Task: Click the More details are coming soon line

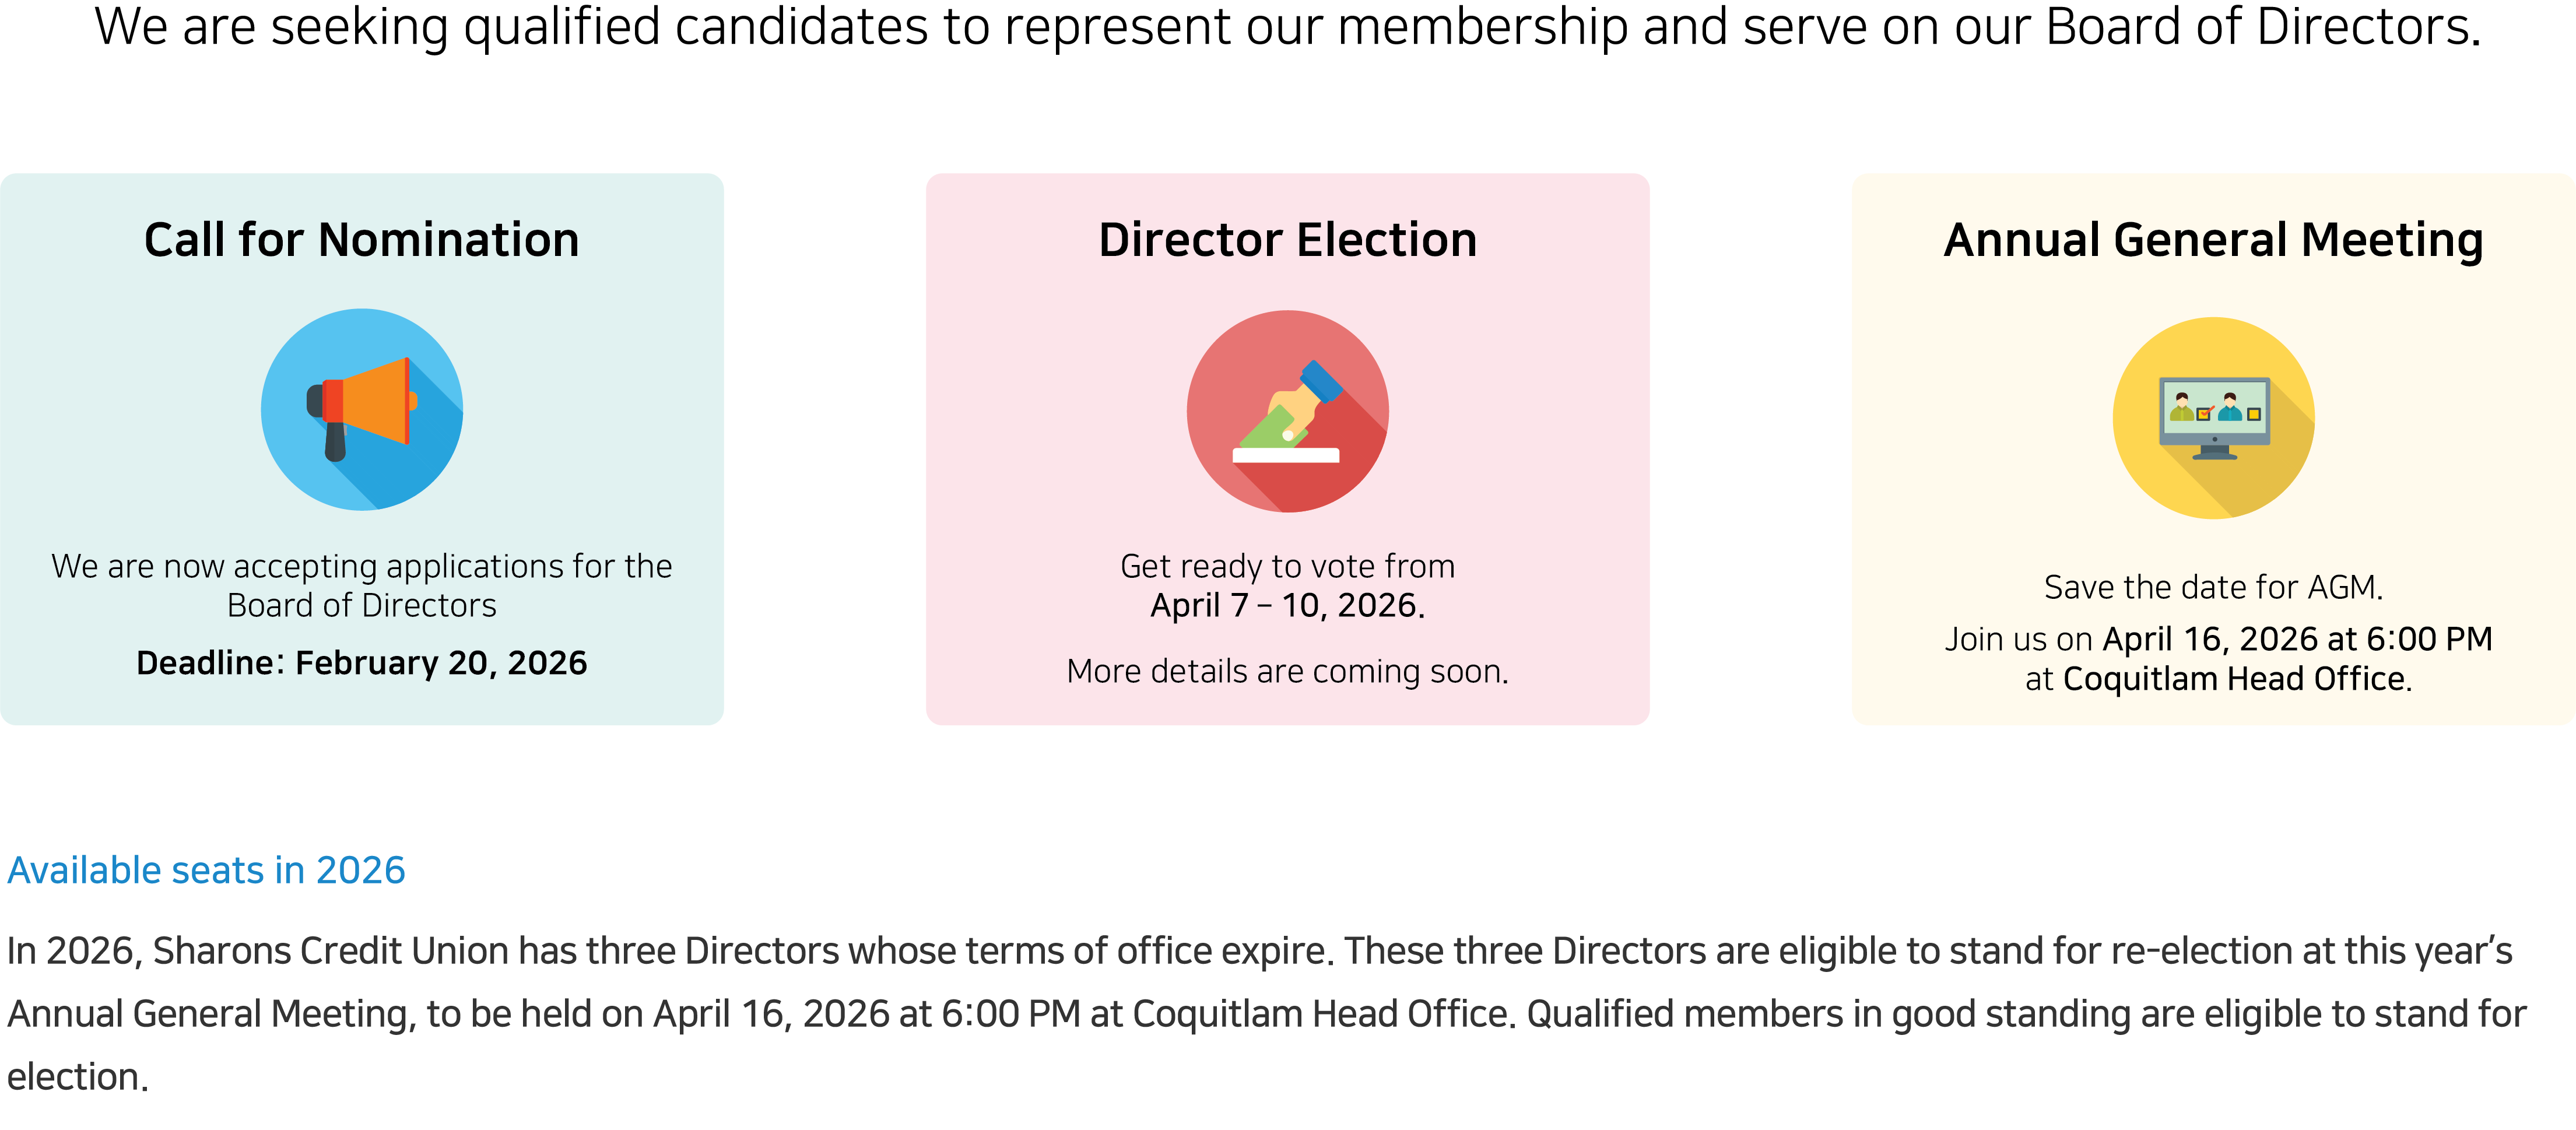Action: click(1287, 671)
